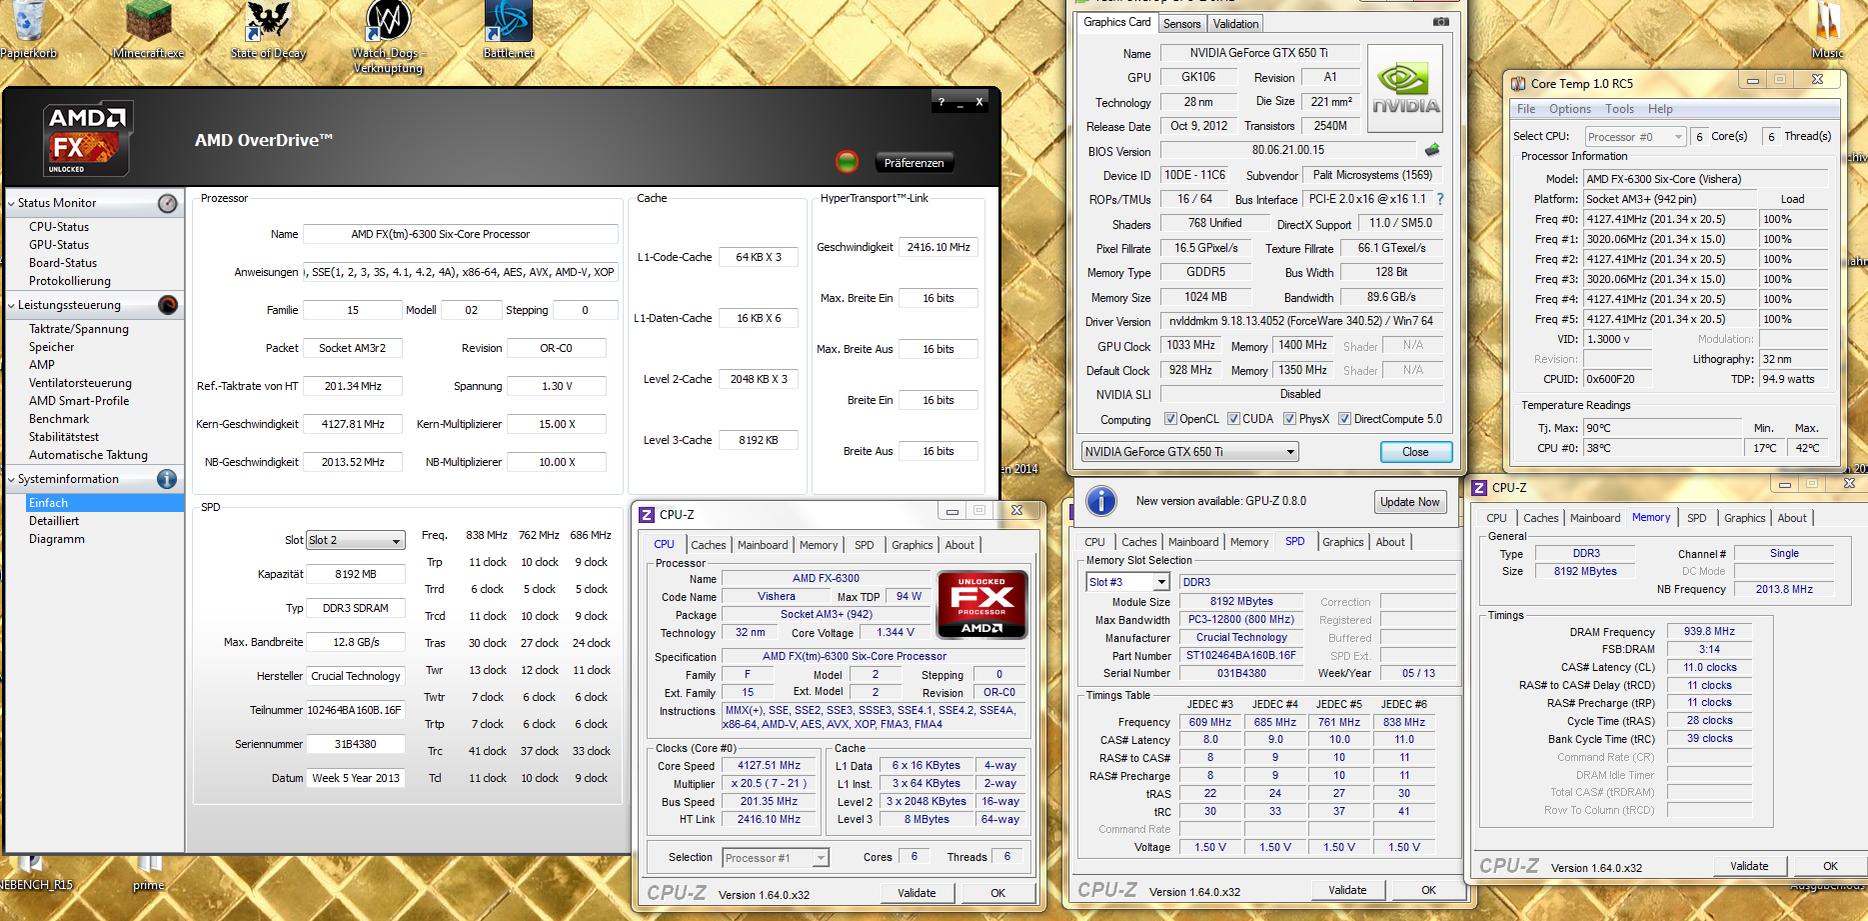This screenshot has width=1868, height=921.
Task: Click the NVIDIA logo in GPU-Z
Action: pos(1405,90)
